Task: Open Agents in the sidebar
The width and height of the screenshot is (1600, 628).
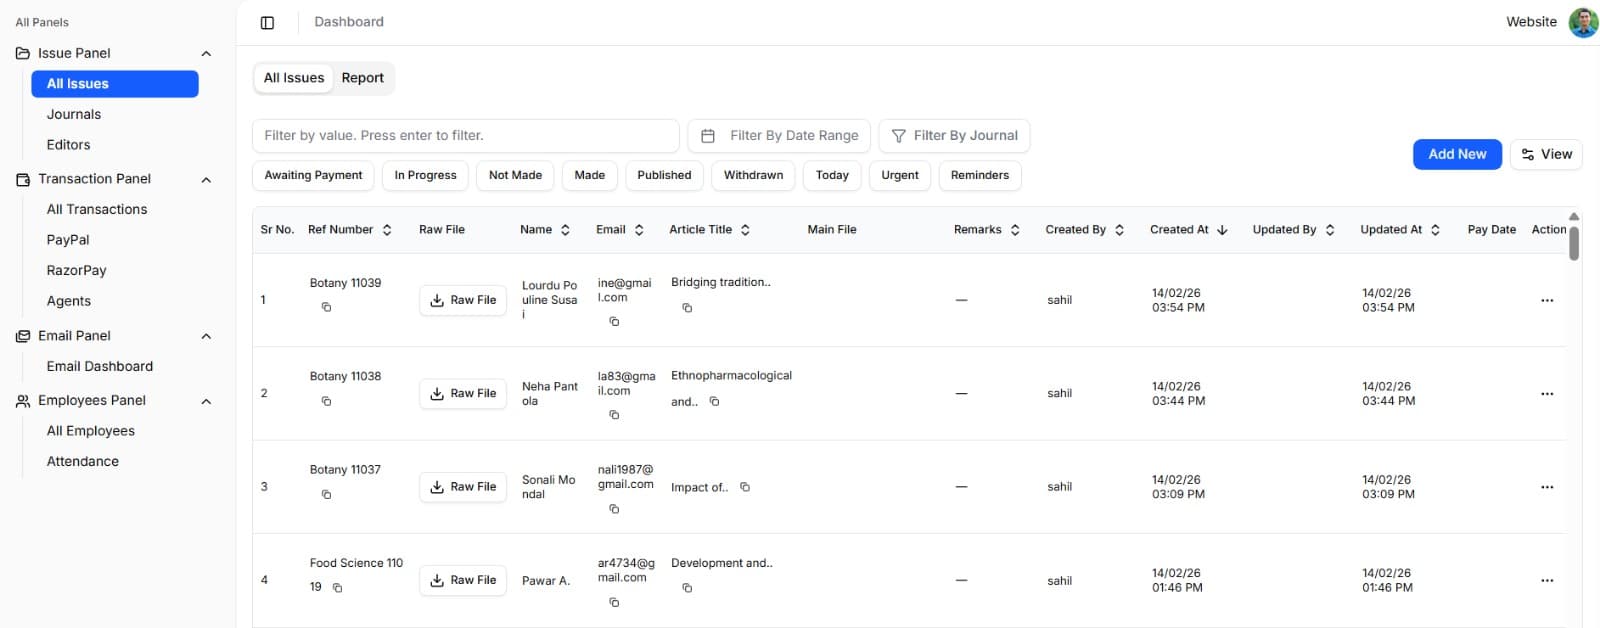Action: coord(69,301)
